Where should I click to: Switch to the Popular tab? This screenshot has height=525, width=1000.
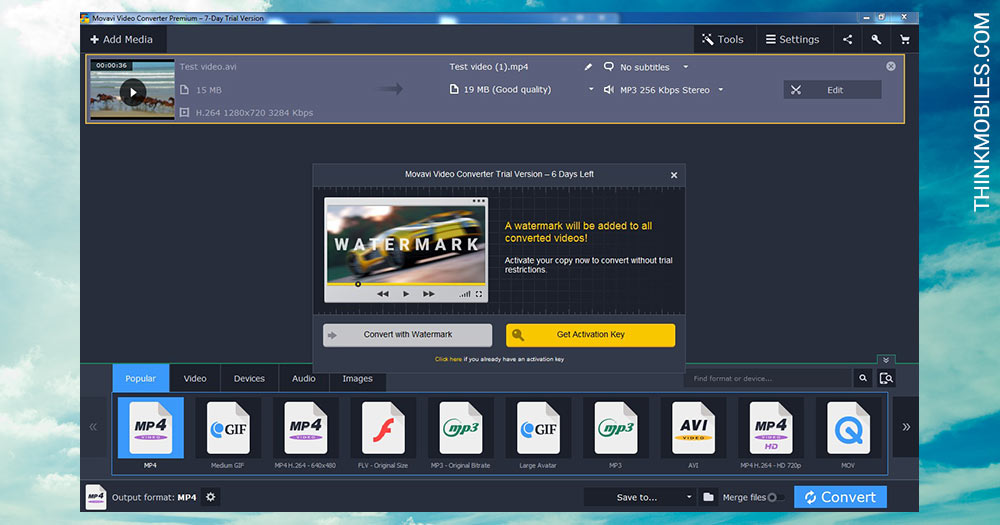tap(140, 378)
